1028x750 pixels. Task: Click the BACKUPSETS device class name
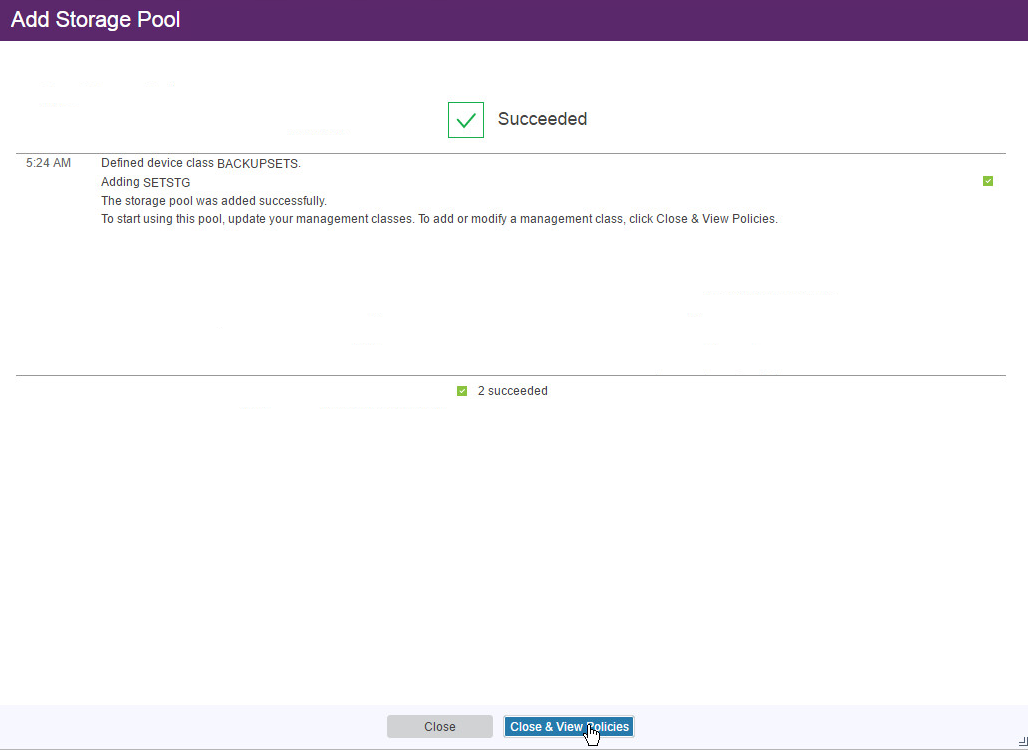click(258, 164)
